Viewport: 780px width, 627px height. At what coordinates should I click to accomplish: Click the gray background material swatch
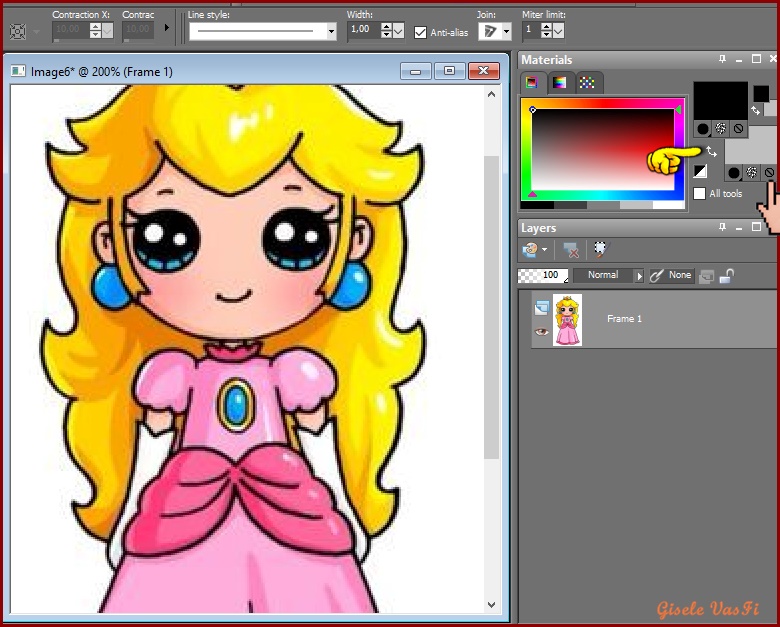click(752, 151)
